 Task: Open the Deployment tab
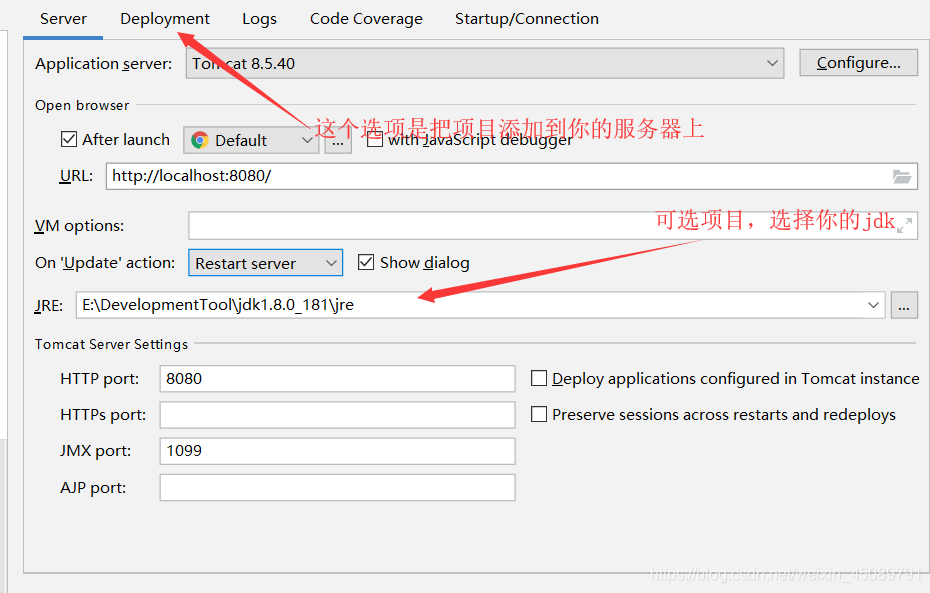[165, 19]
